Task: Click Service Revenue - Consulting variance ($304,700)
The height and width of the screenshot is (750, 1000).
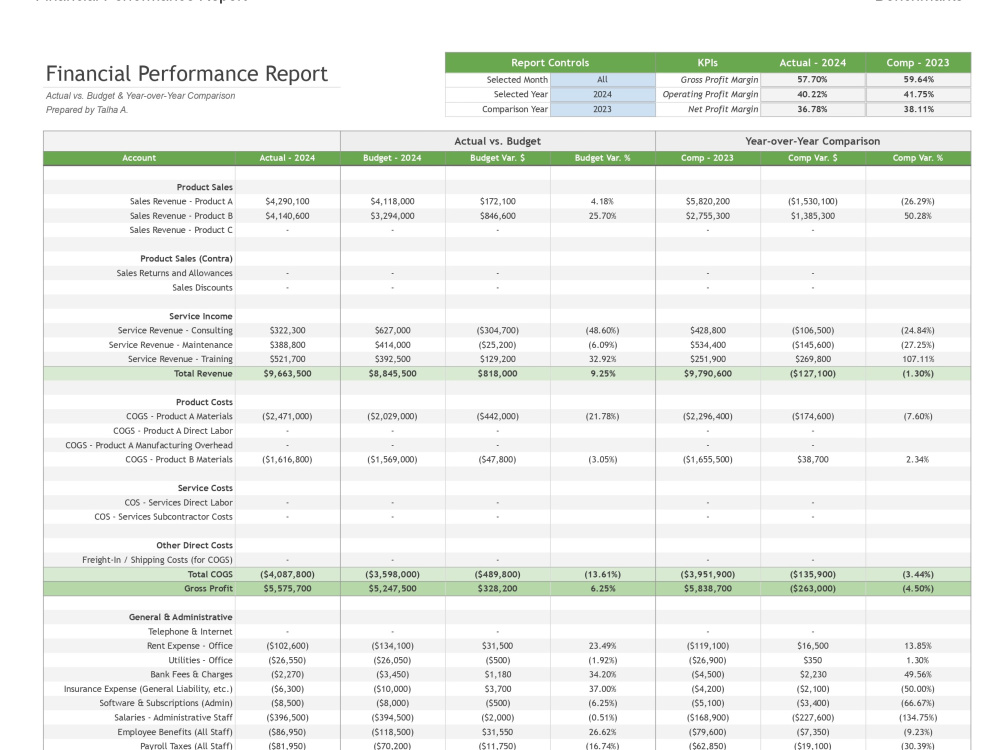Action: coord(497,330)
